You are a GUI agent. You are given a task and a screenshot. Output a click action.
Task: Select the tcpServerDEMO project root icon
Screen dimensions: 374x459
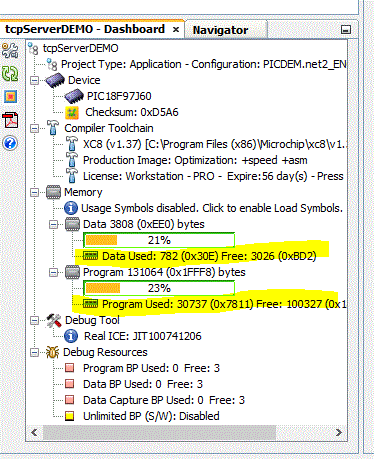click(33, 48)
